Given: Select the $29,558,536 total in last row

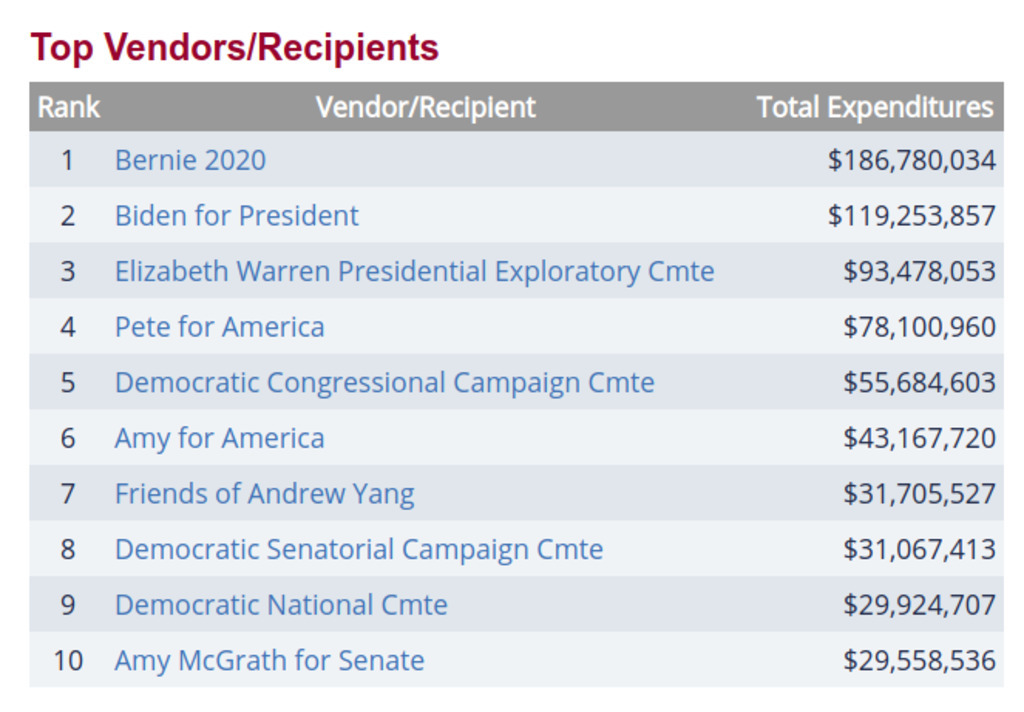Looking at the screenshot, I should tap(919, 660).
